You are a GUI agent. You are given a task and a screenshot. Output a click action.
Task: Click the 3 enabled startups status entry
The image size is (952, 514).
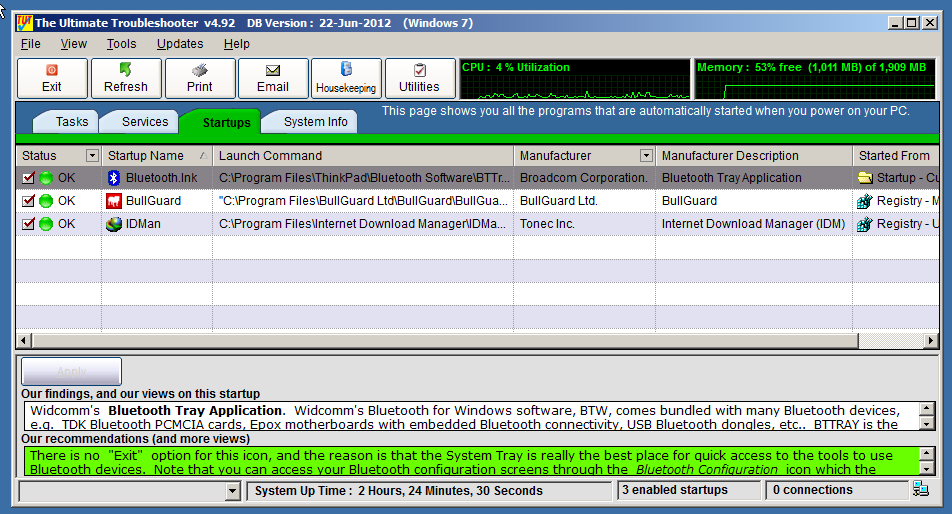tap(689, 490)
